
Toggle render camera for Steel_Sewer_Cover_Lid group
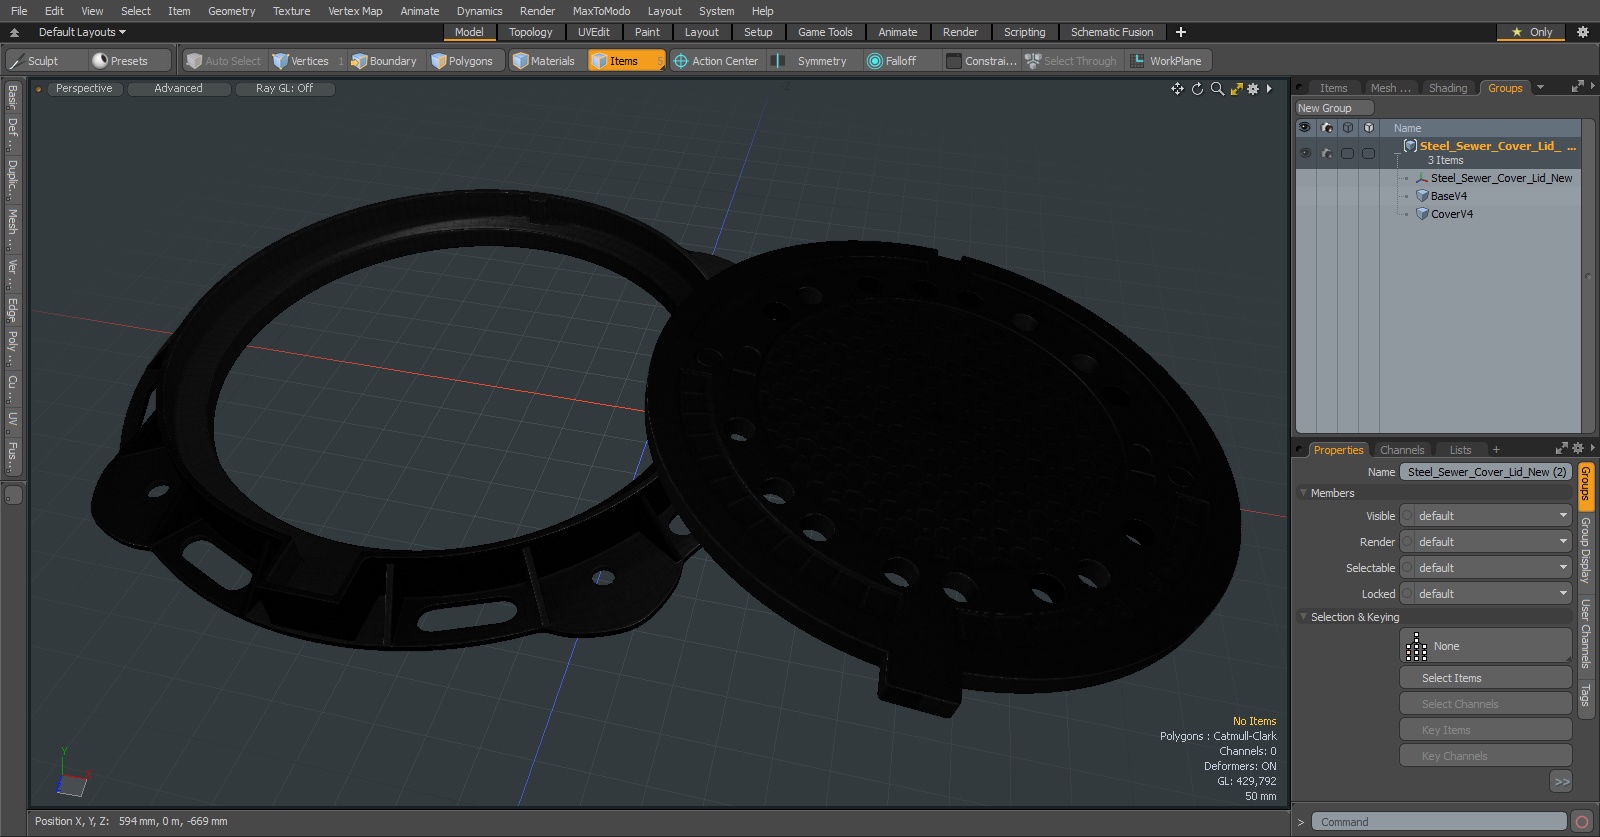(x=1327, y=153)
